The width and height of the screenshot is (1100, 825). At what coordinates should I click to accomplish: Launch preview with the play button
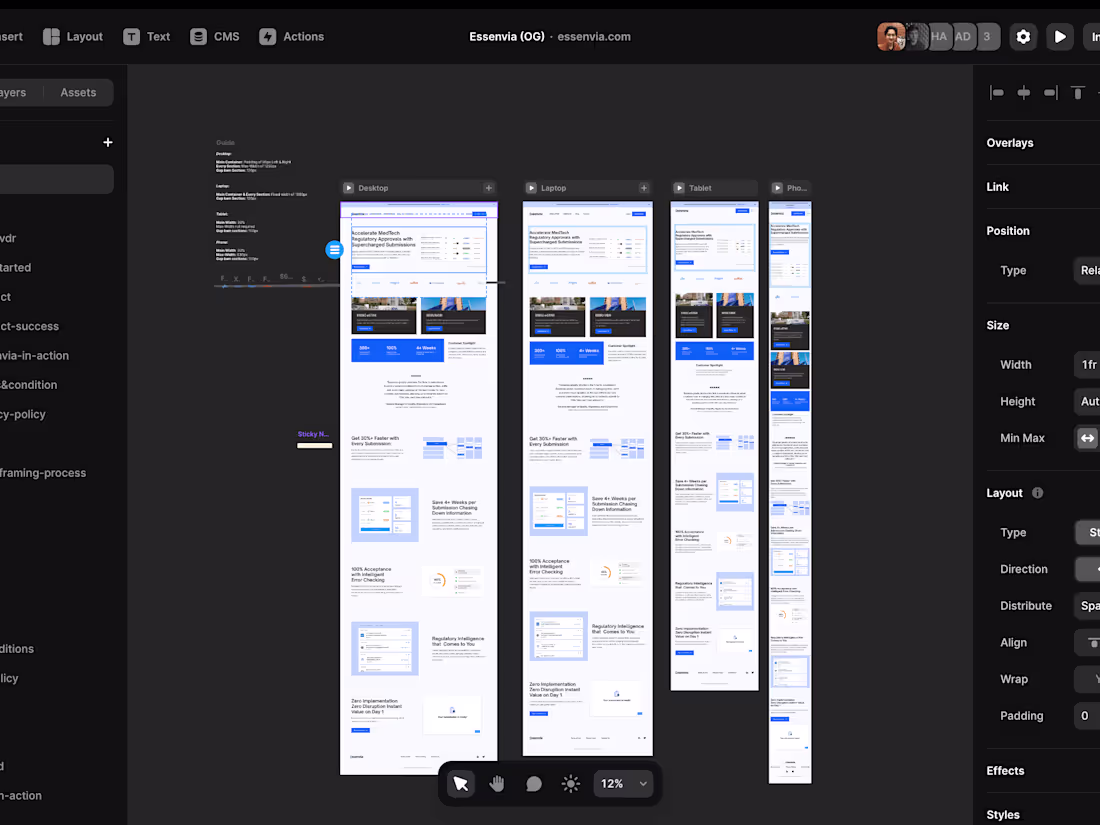point(1060,36)
